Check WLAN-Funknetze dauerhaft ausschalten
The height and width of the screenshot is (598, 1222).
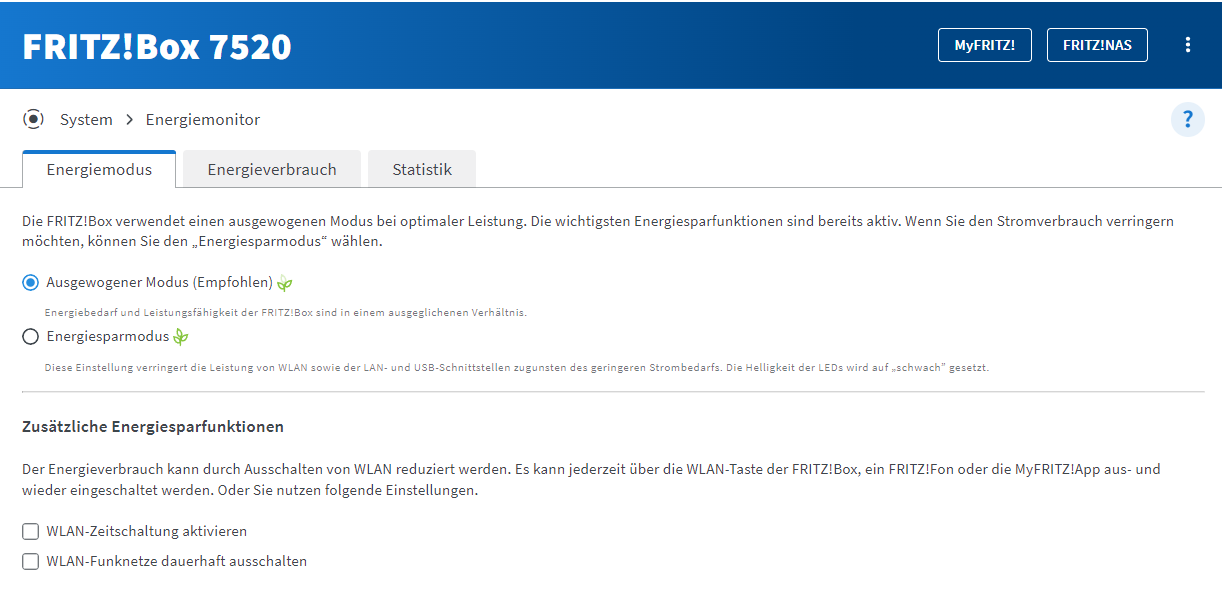(30, 561)
